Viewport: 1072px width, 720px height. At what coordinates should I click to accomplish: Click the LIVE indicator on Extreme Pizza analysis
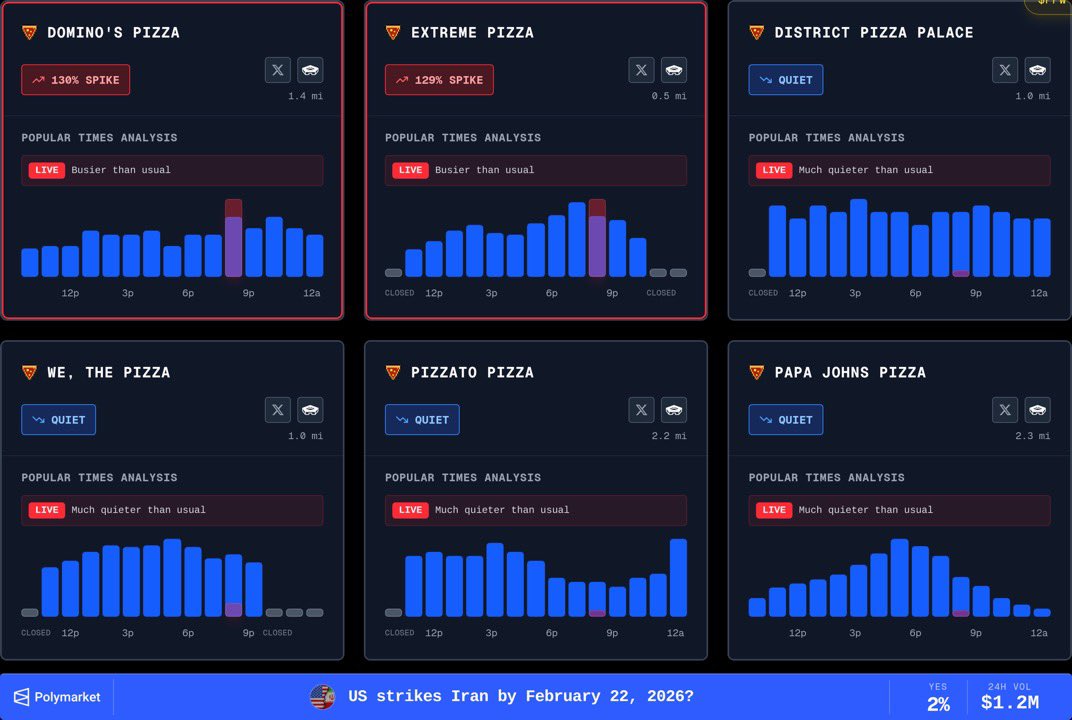tap(410, 170)
